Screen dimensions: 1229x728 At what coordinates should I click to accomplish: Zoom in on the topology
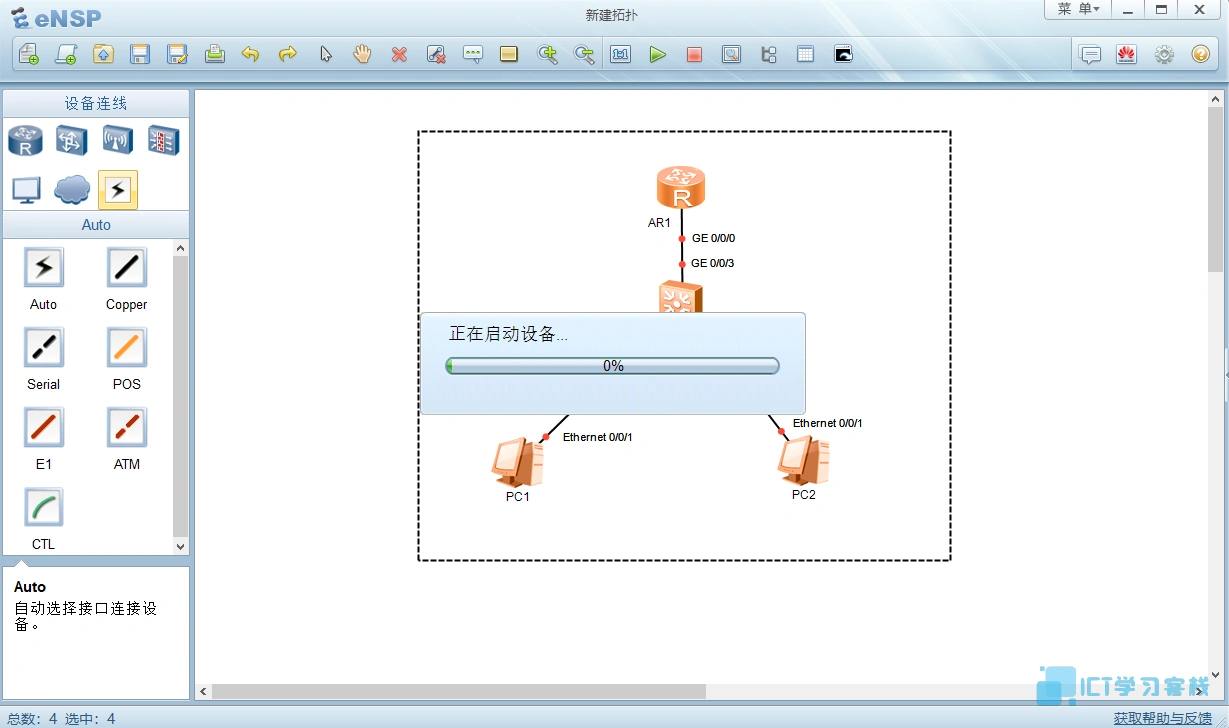point(547,54)
